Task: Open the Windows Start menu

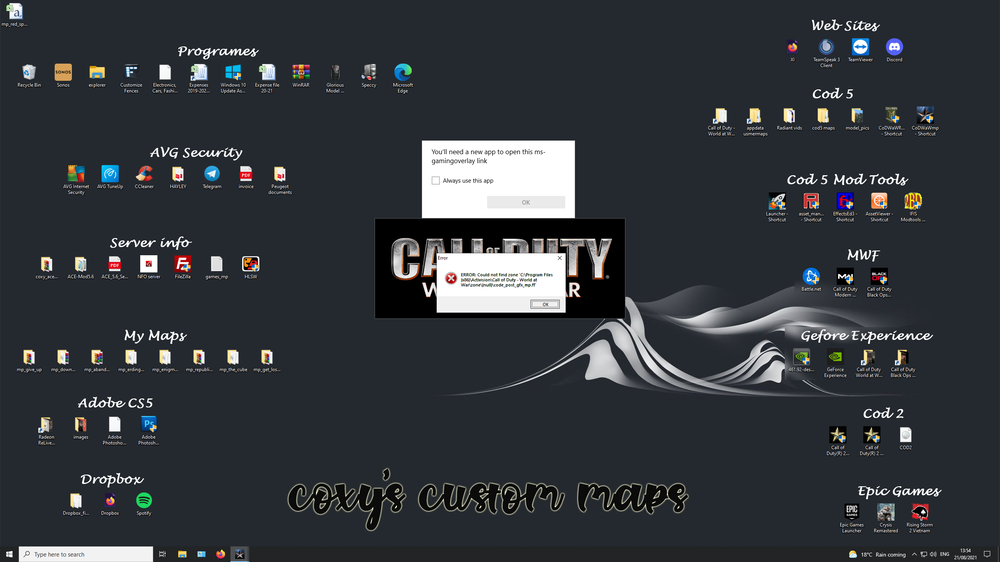Action: pyautogui.click(x=9, y=554)
